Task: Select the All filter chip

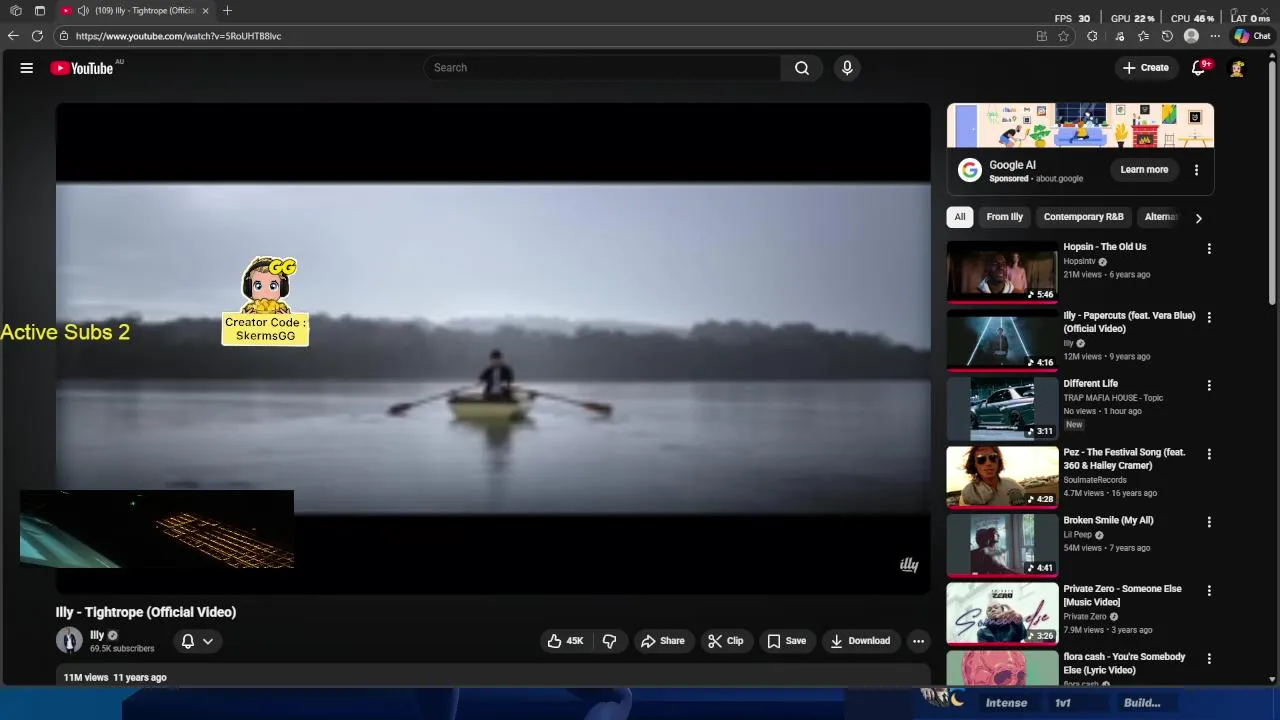Action: click(x=960, y=217)
